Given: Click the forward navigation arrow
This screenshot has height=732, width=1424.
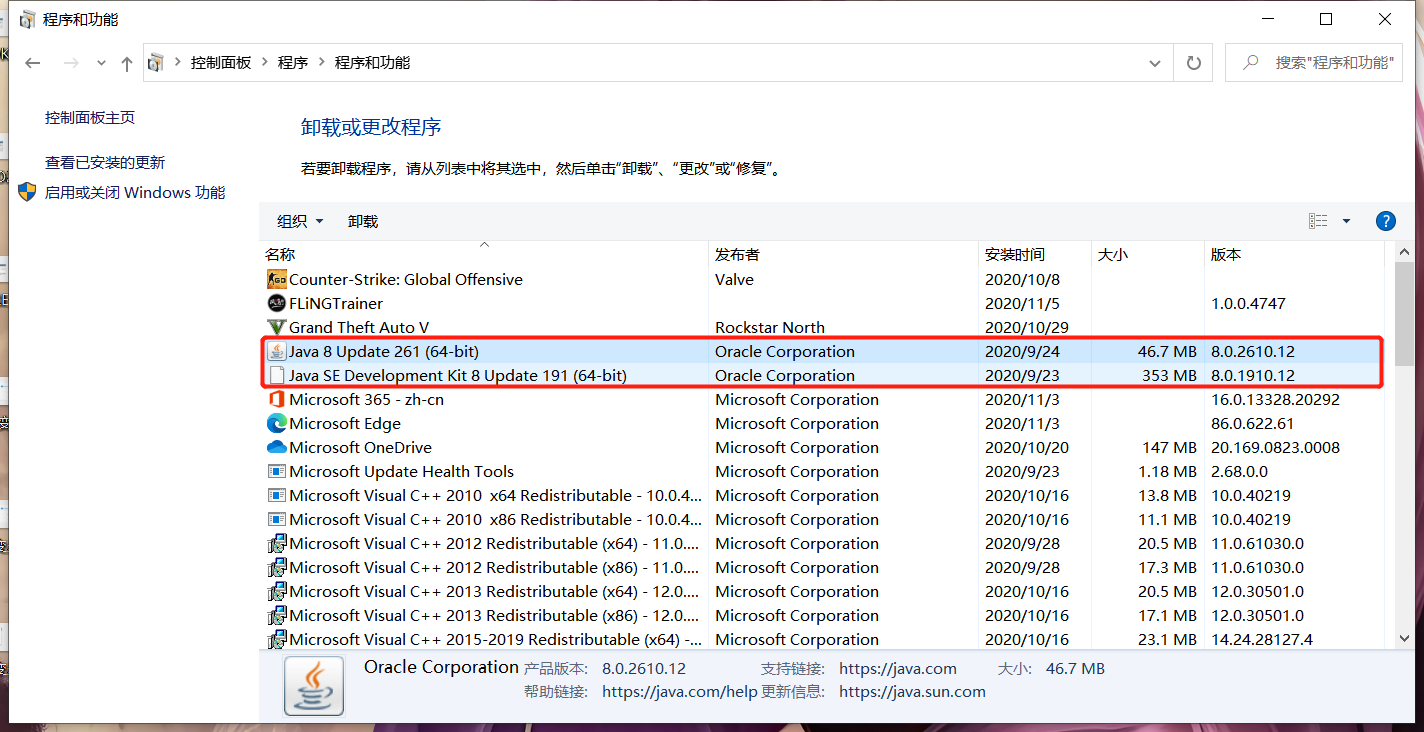Looking at the screenshot, I should tap(71, 63).
